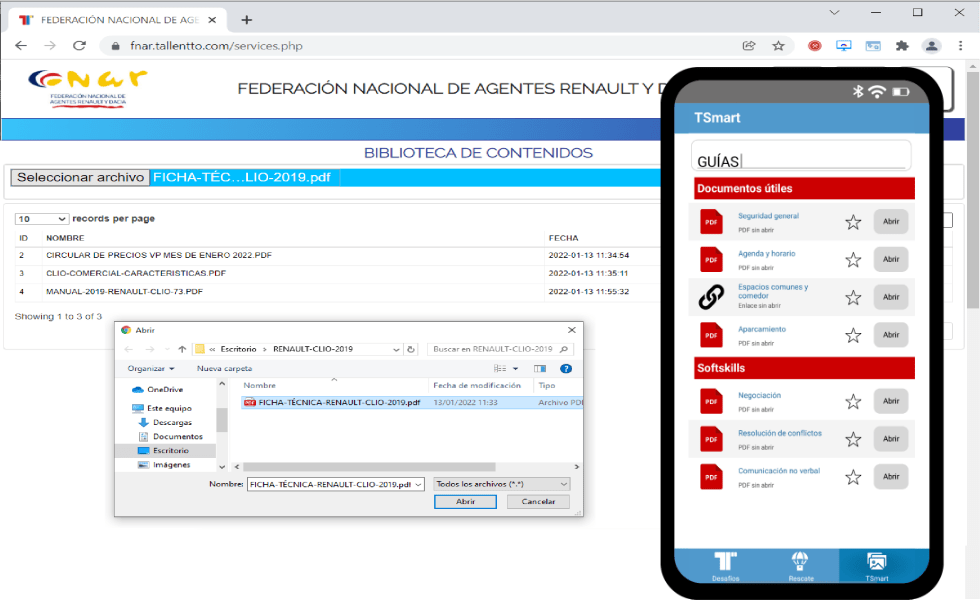Toggle the preview pane icon in dialog
980x600 pixels.
[539, 368]
